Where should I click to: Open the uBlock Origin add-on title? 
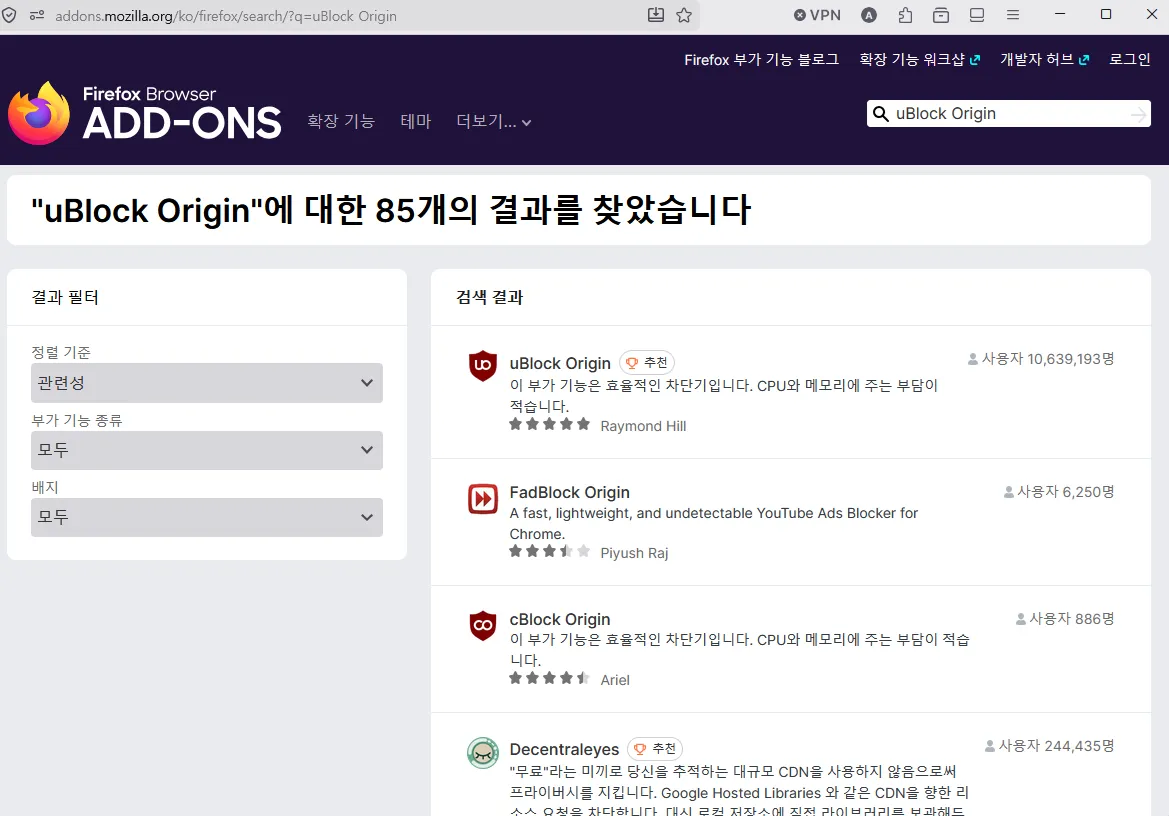point(560,364)
